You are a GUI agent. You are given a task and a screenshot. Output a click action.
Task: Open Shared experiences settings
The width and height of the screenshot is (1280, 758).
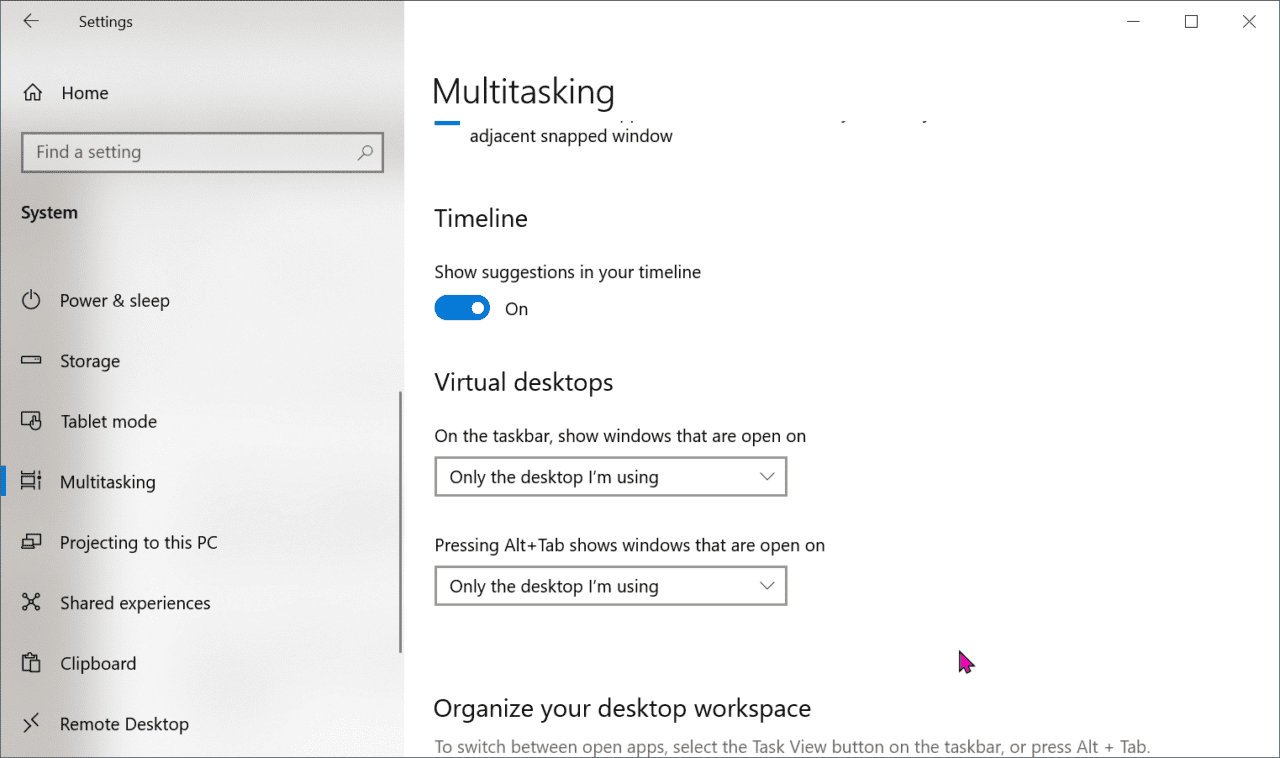pos(31,603)
